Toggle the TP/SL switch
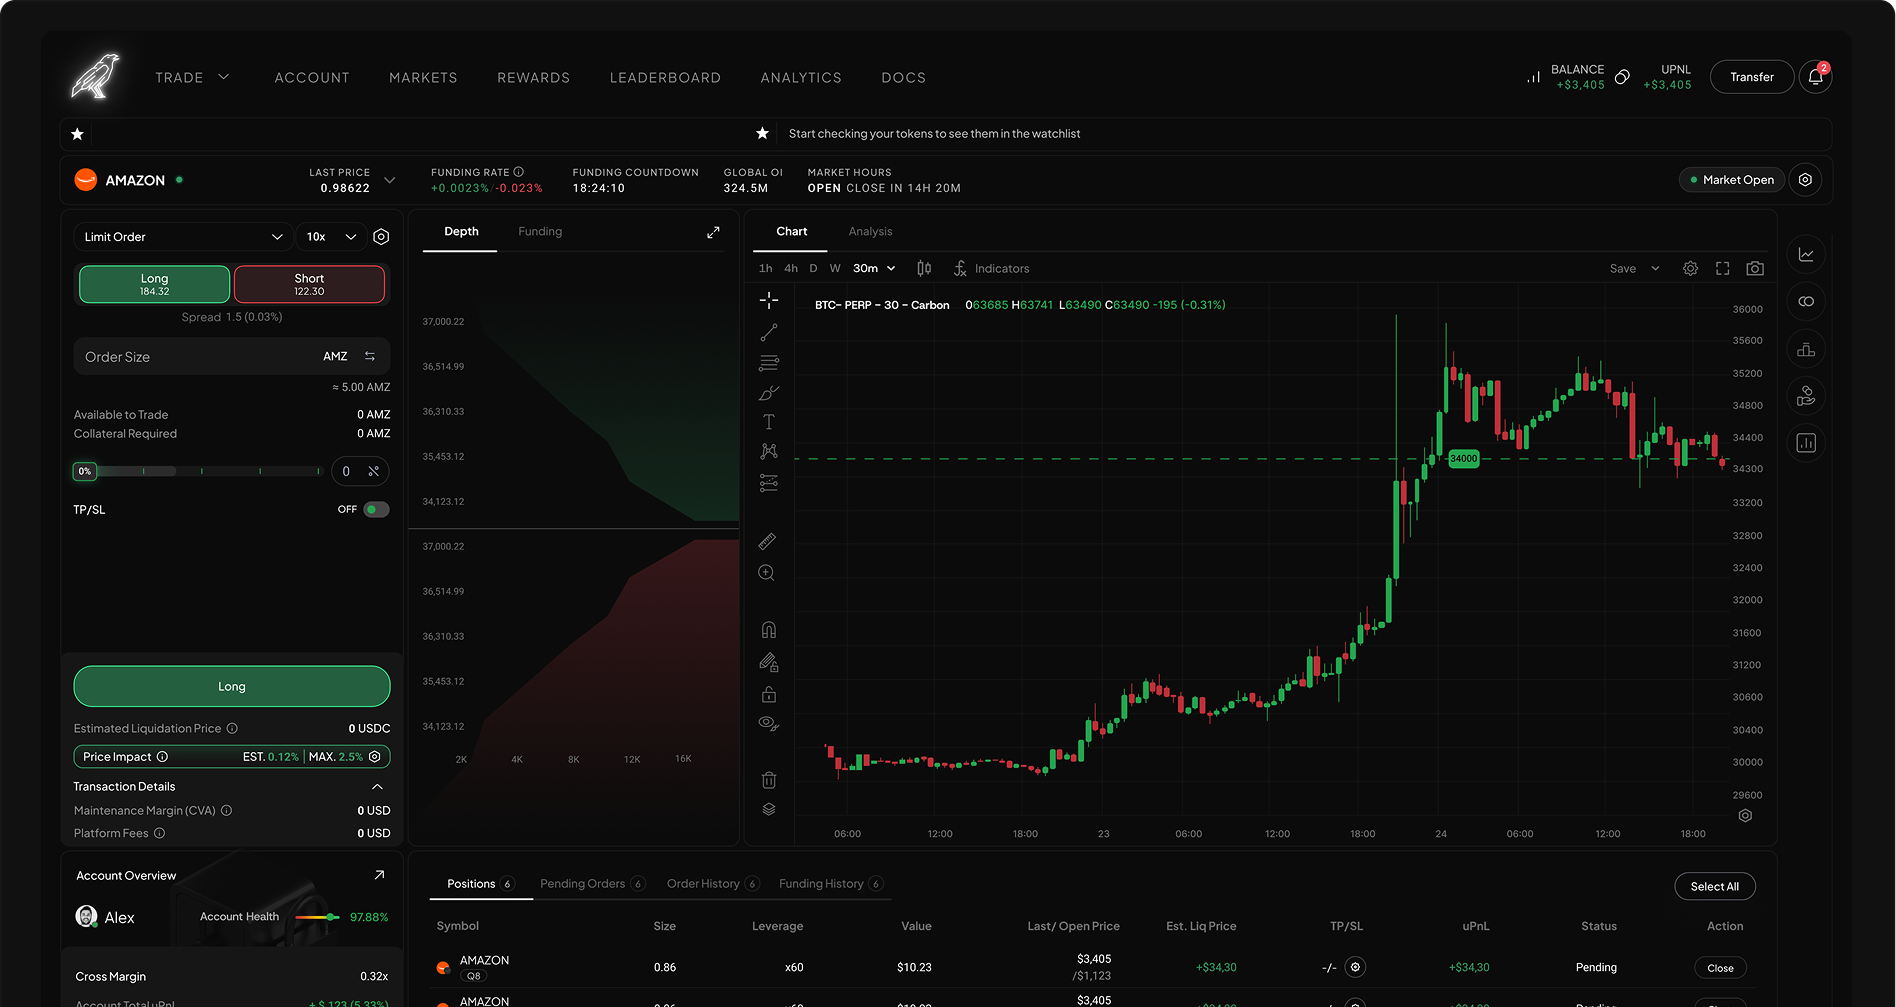Screen dimensions: 1896x1007 click(x=376, y=510)
